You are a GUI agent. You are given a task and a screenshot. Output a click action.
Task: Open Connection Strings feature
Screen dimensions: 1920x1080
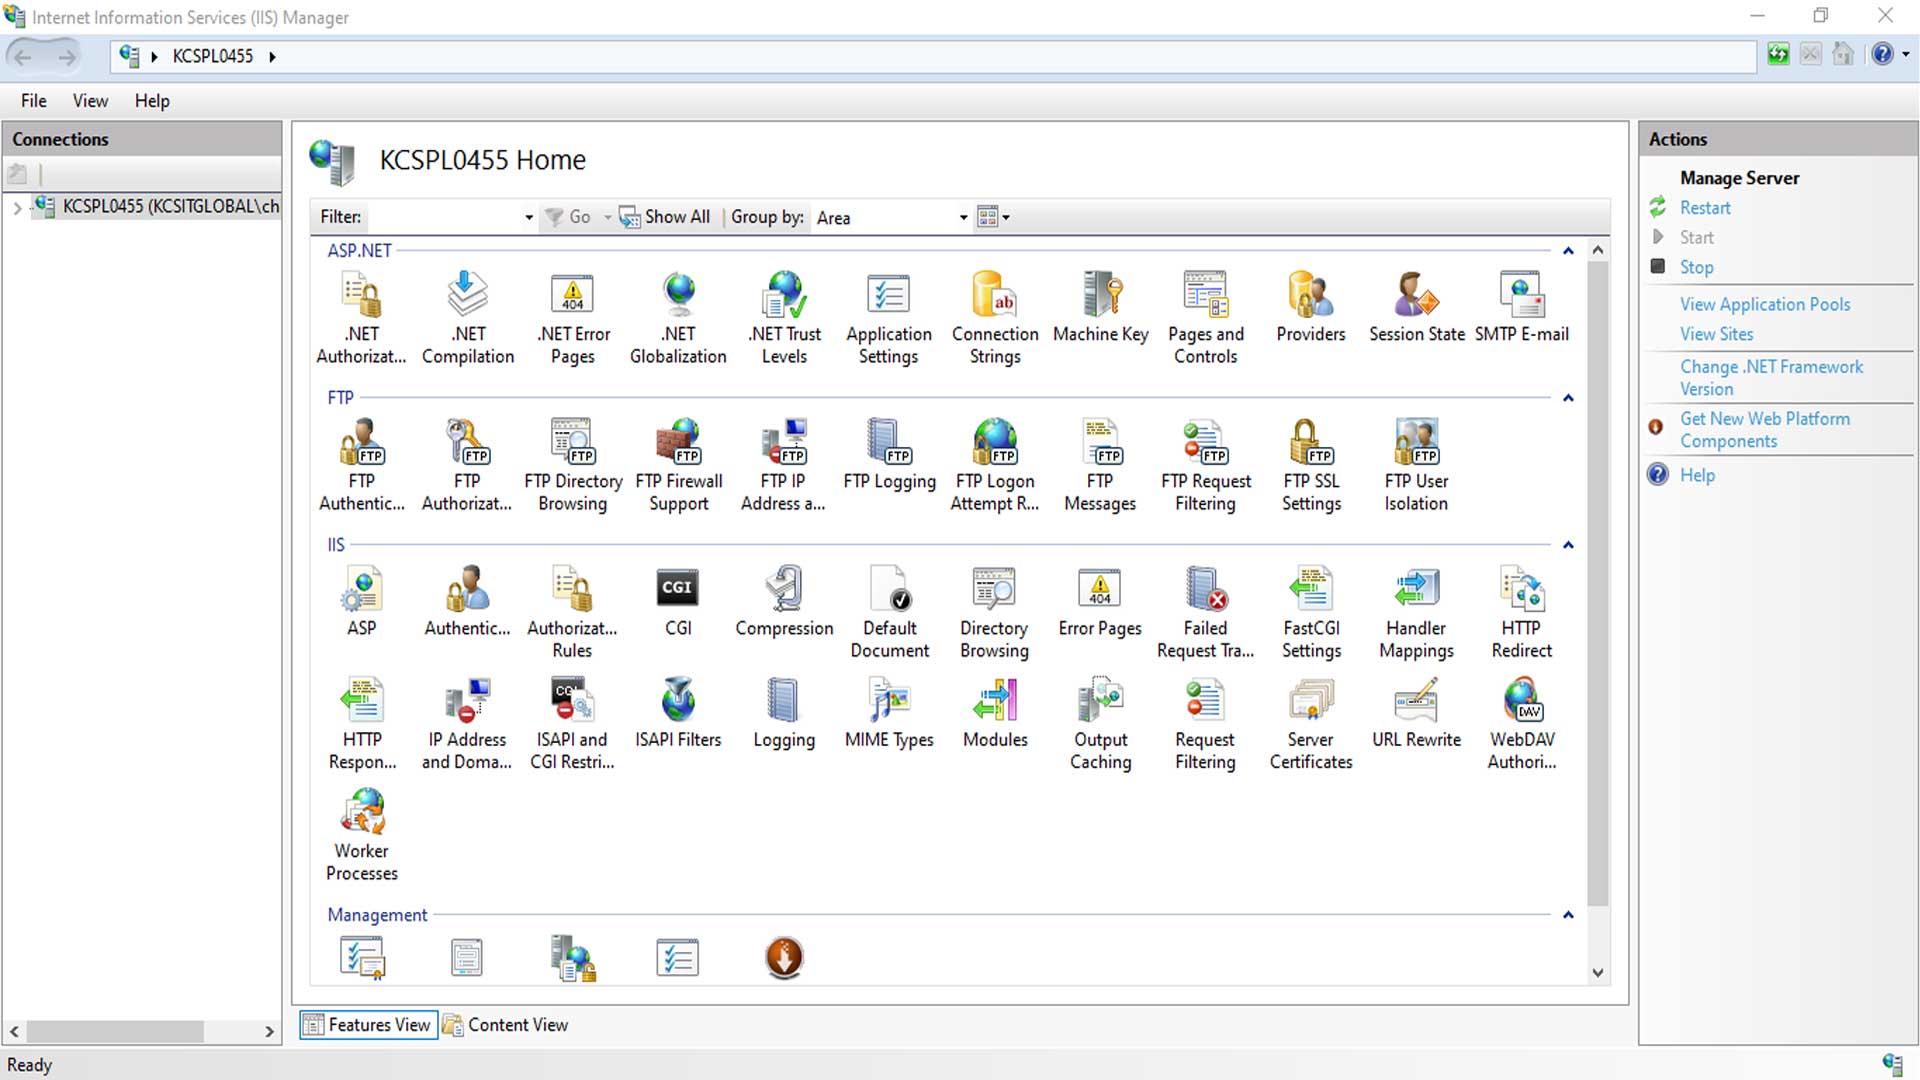995,318
